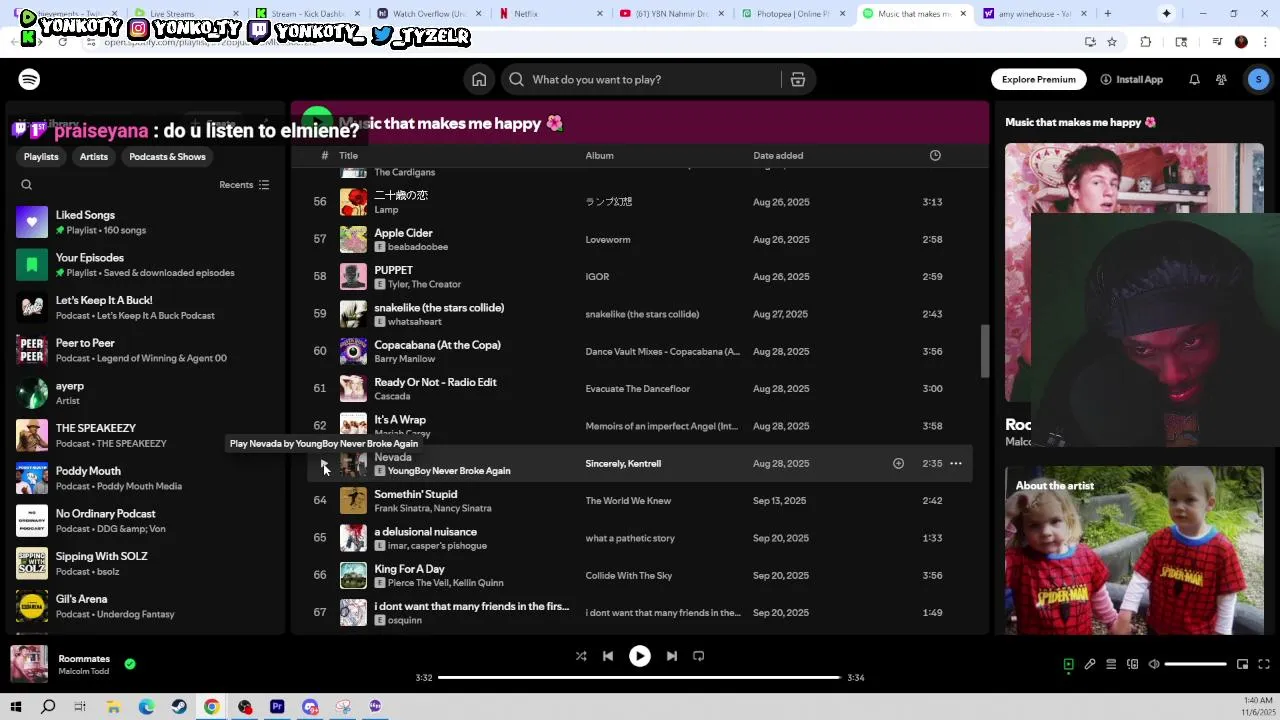This screenshot has height=720, width=1280.
Task: Open Liked Songs playlist
Action: pyautogui.click(x=145, y=222)
